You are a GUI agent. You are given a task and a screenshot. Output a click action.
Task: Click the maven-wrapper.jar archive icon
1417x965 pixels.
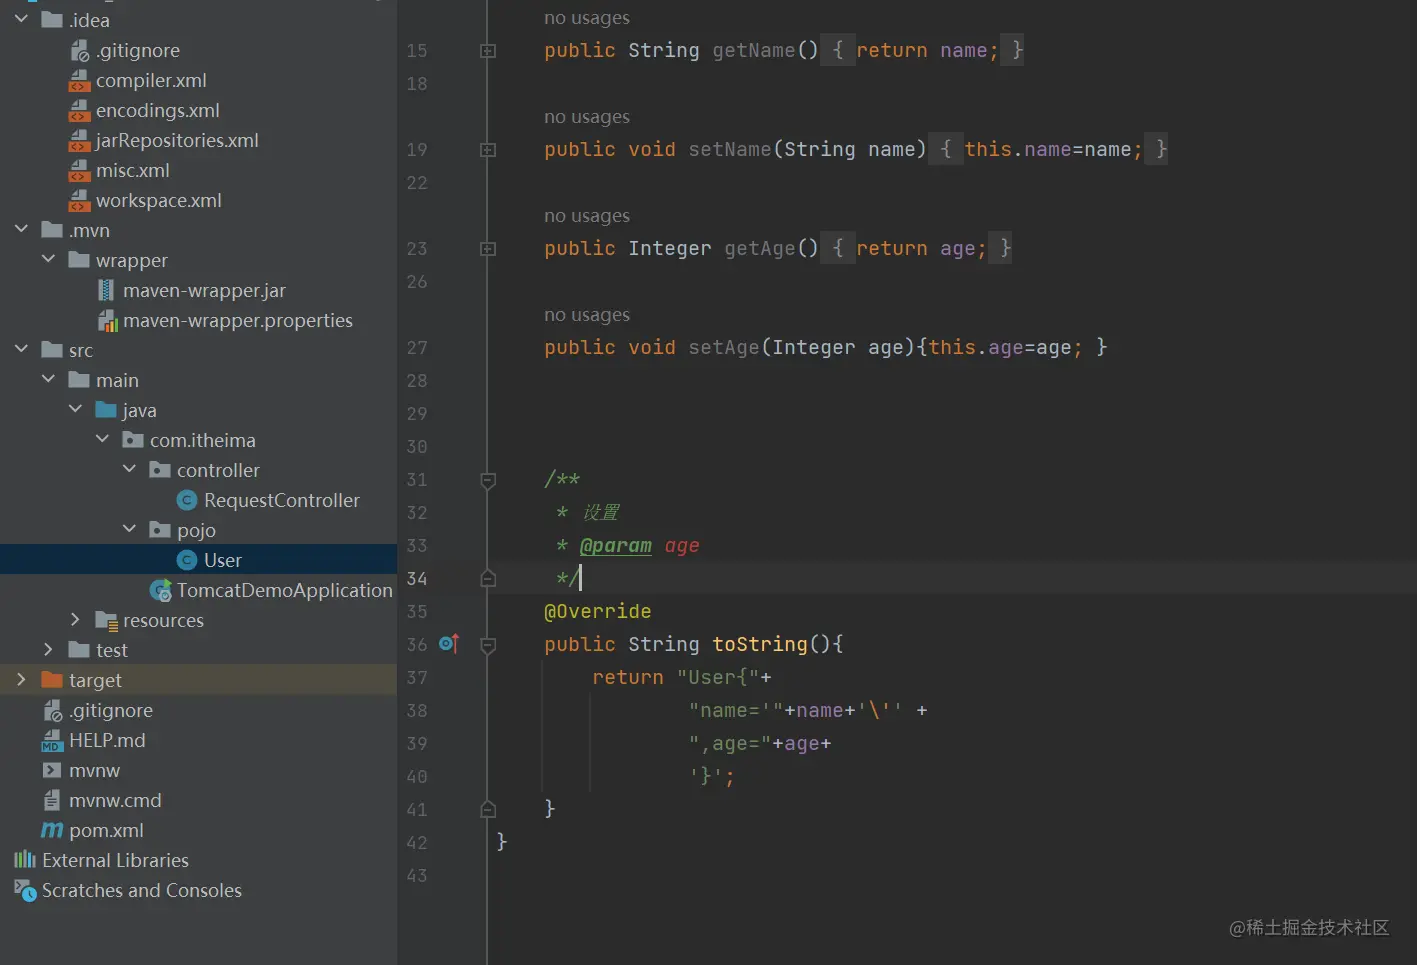point(106,290)
